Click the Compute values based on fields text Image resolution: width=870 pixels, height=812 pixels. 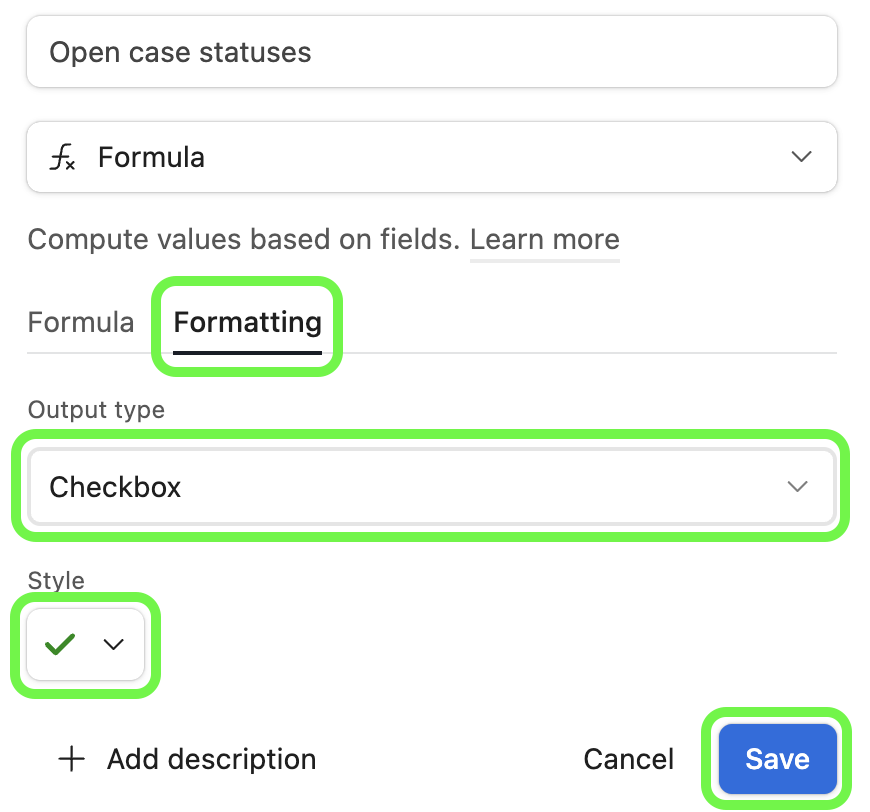click(244, 240)
